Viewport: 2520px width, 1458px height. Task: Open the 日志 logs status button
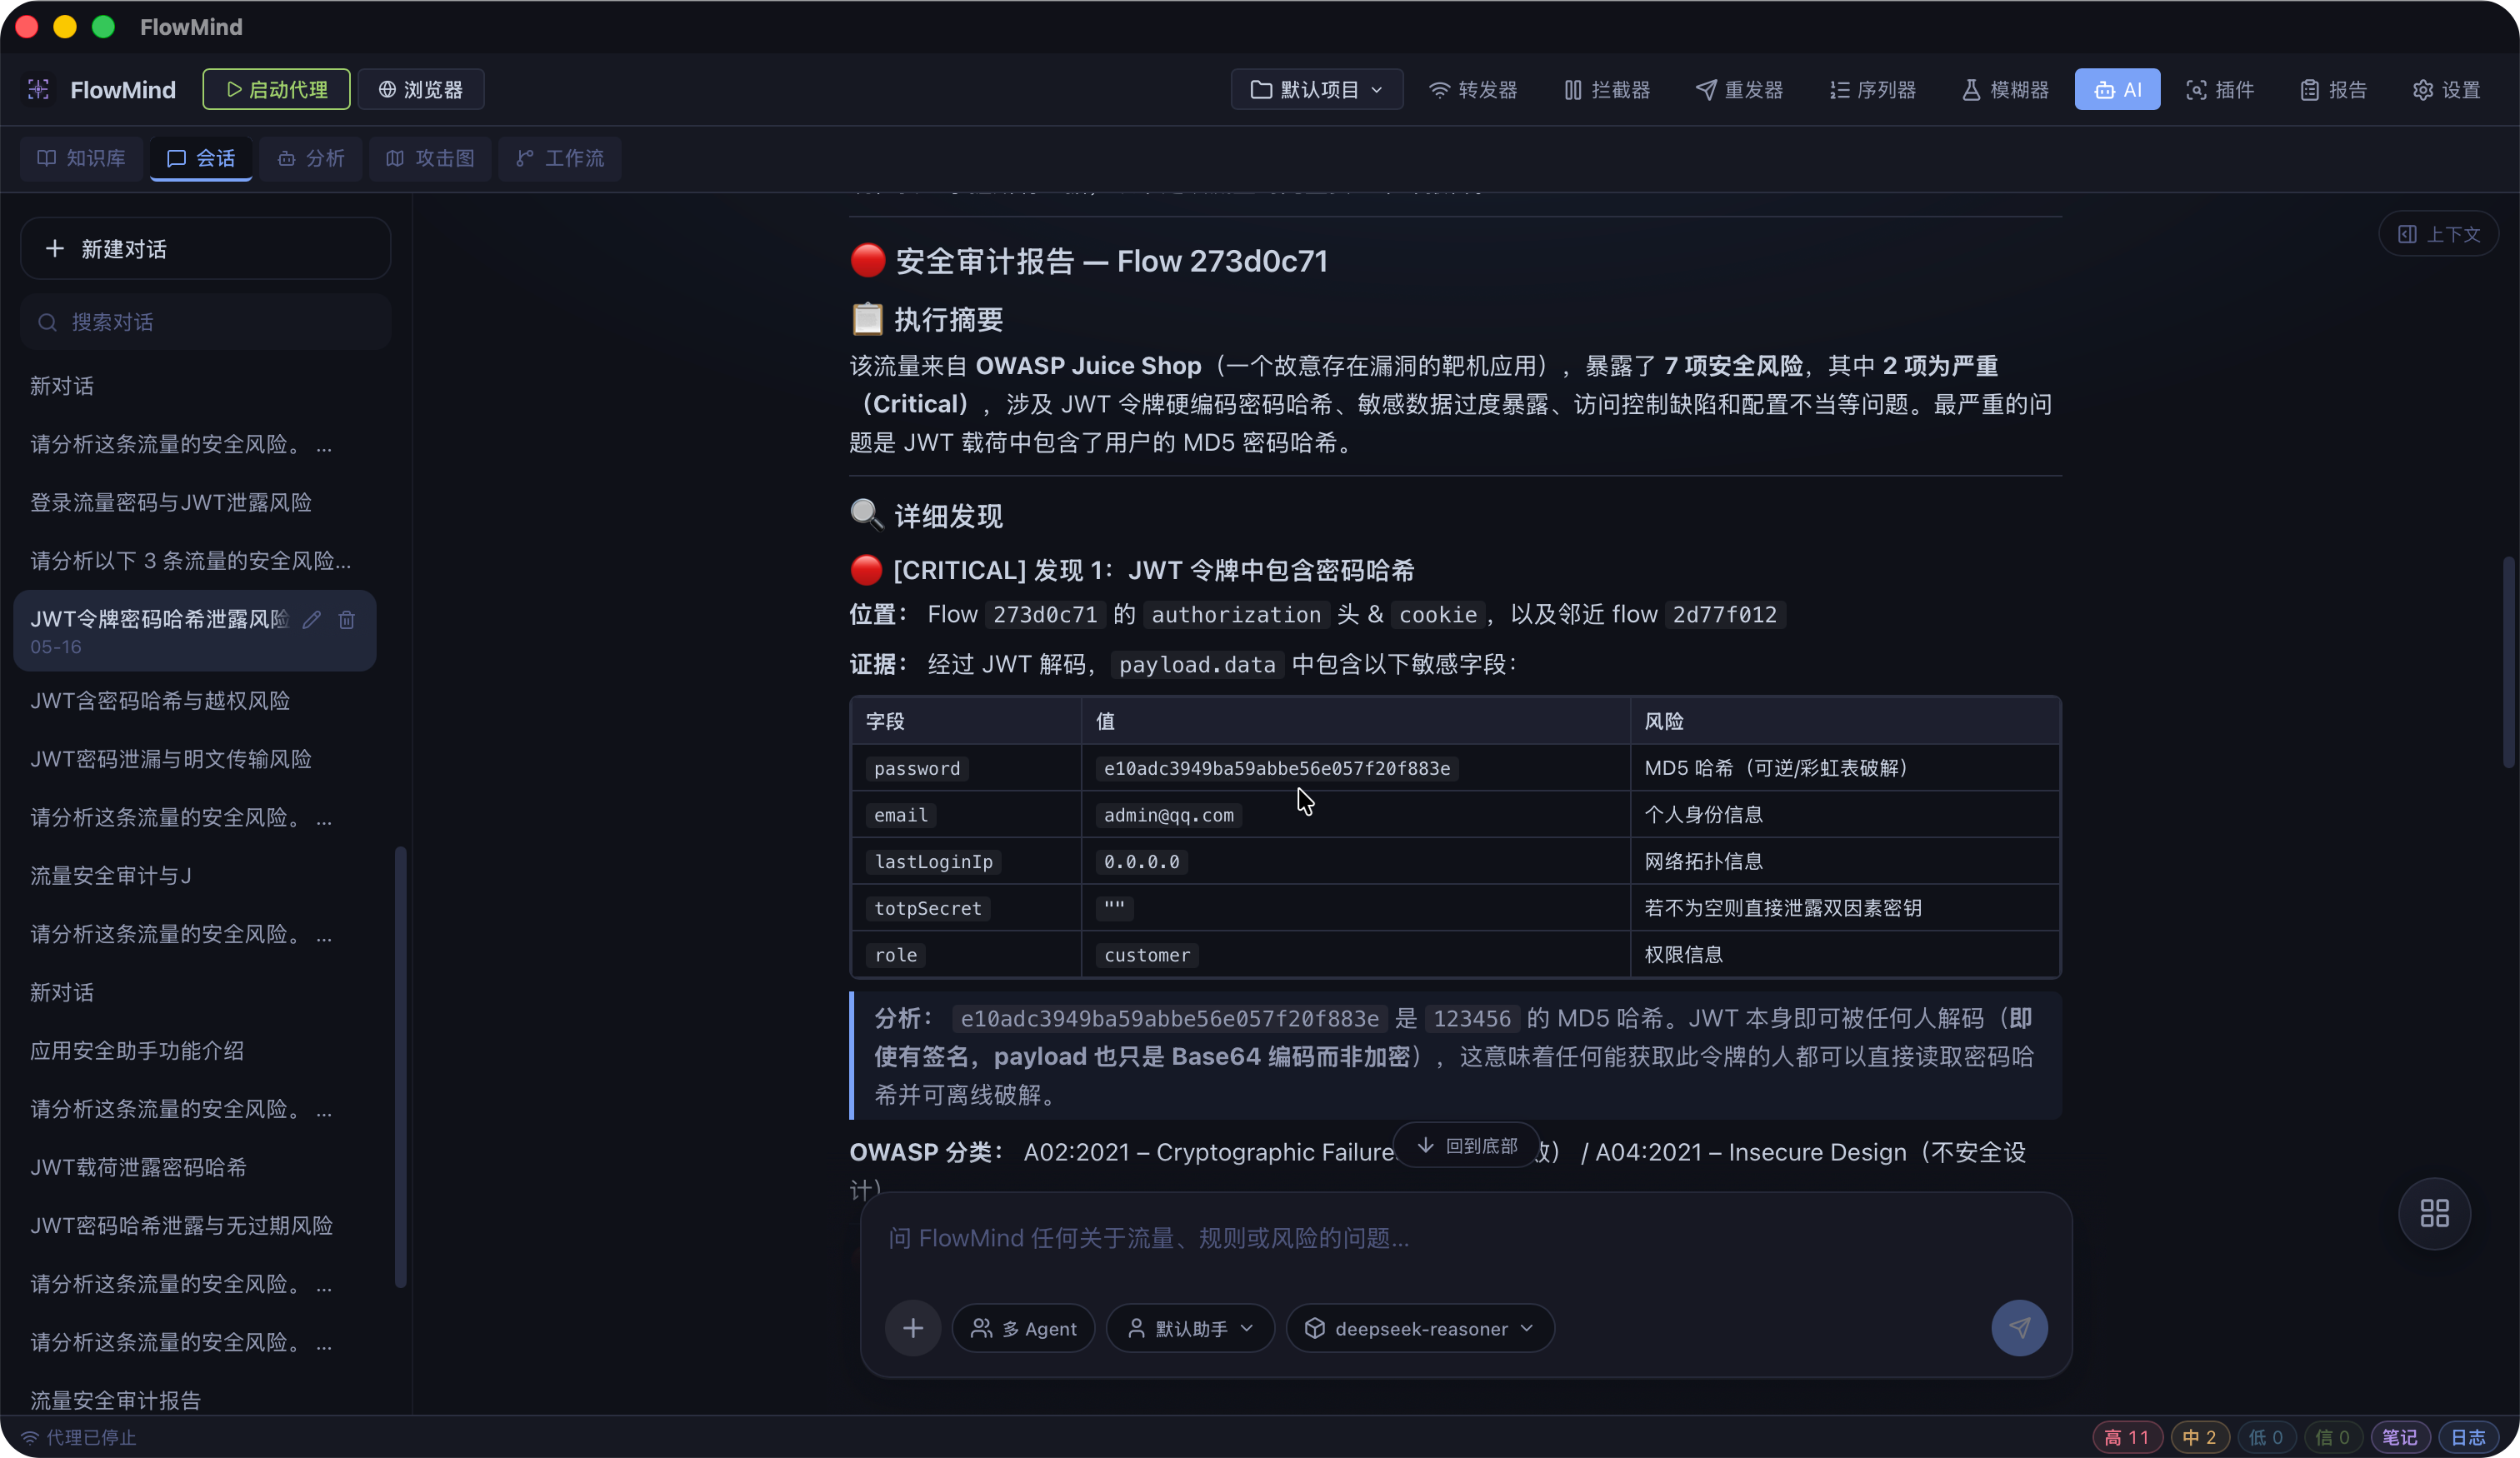[2468, 1437]
